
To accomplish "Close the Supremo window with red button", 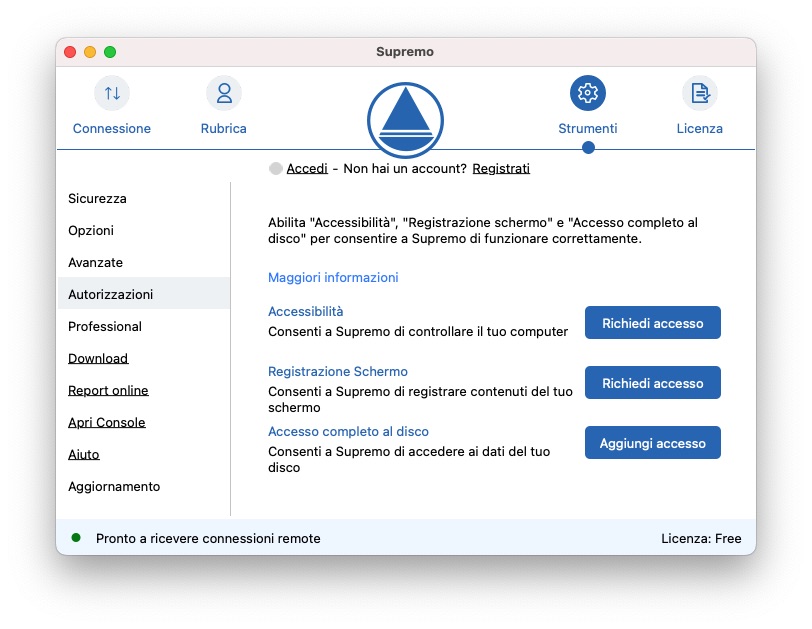I will pyautogui.click(x=70, y=52).
